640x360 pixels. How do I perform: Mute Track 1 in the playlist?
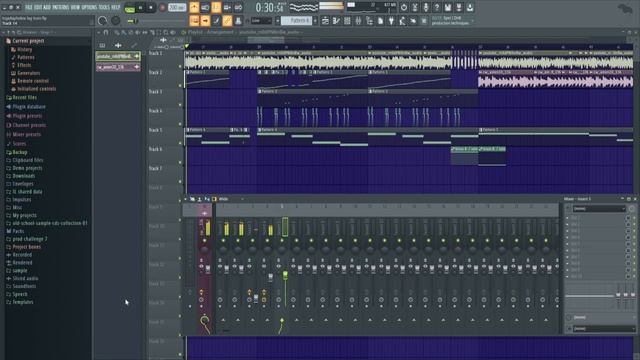pyautogui.click(x=180, y=66)
